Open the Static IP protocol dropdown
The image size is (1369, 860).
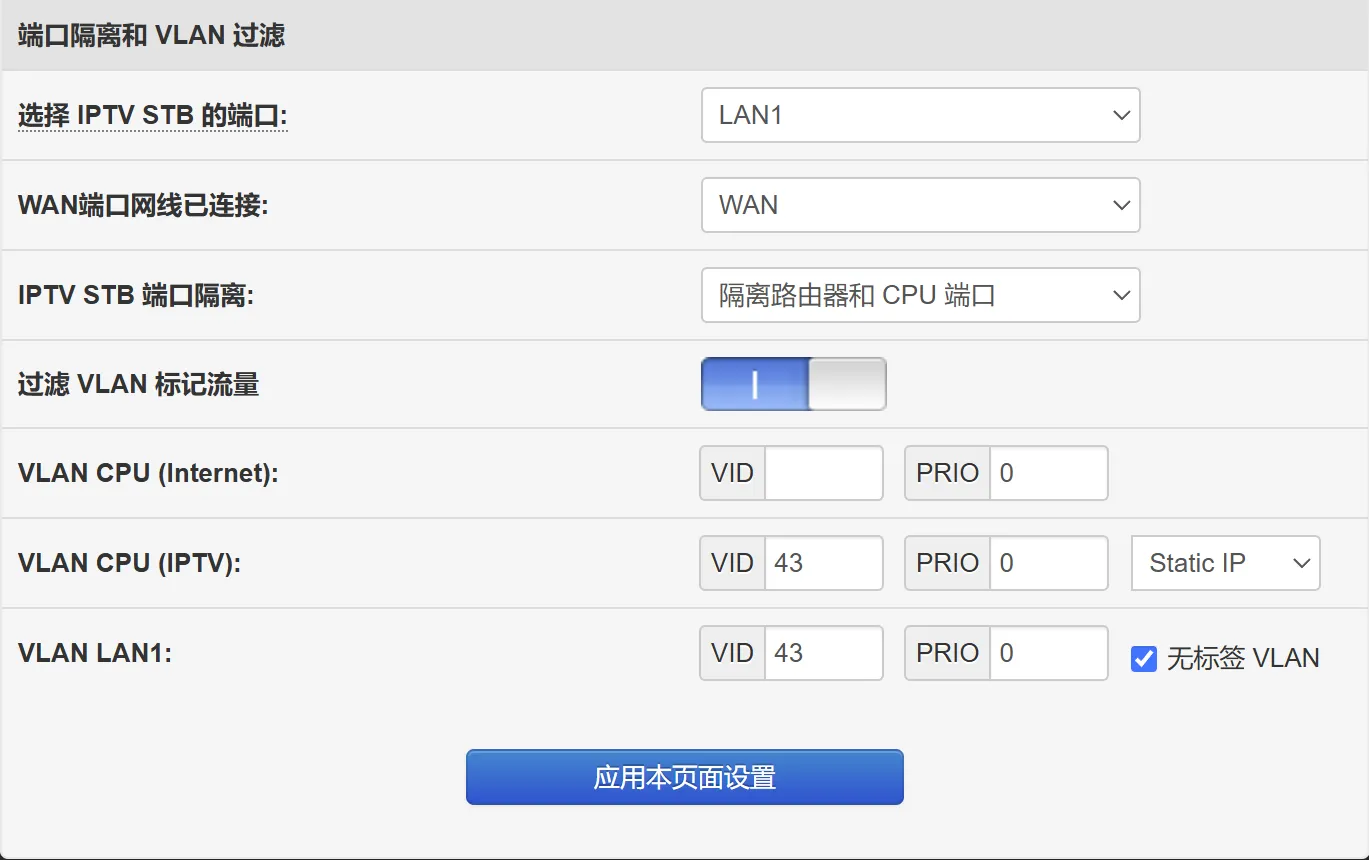[x=1224, y=563]
